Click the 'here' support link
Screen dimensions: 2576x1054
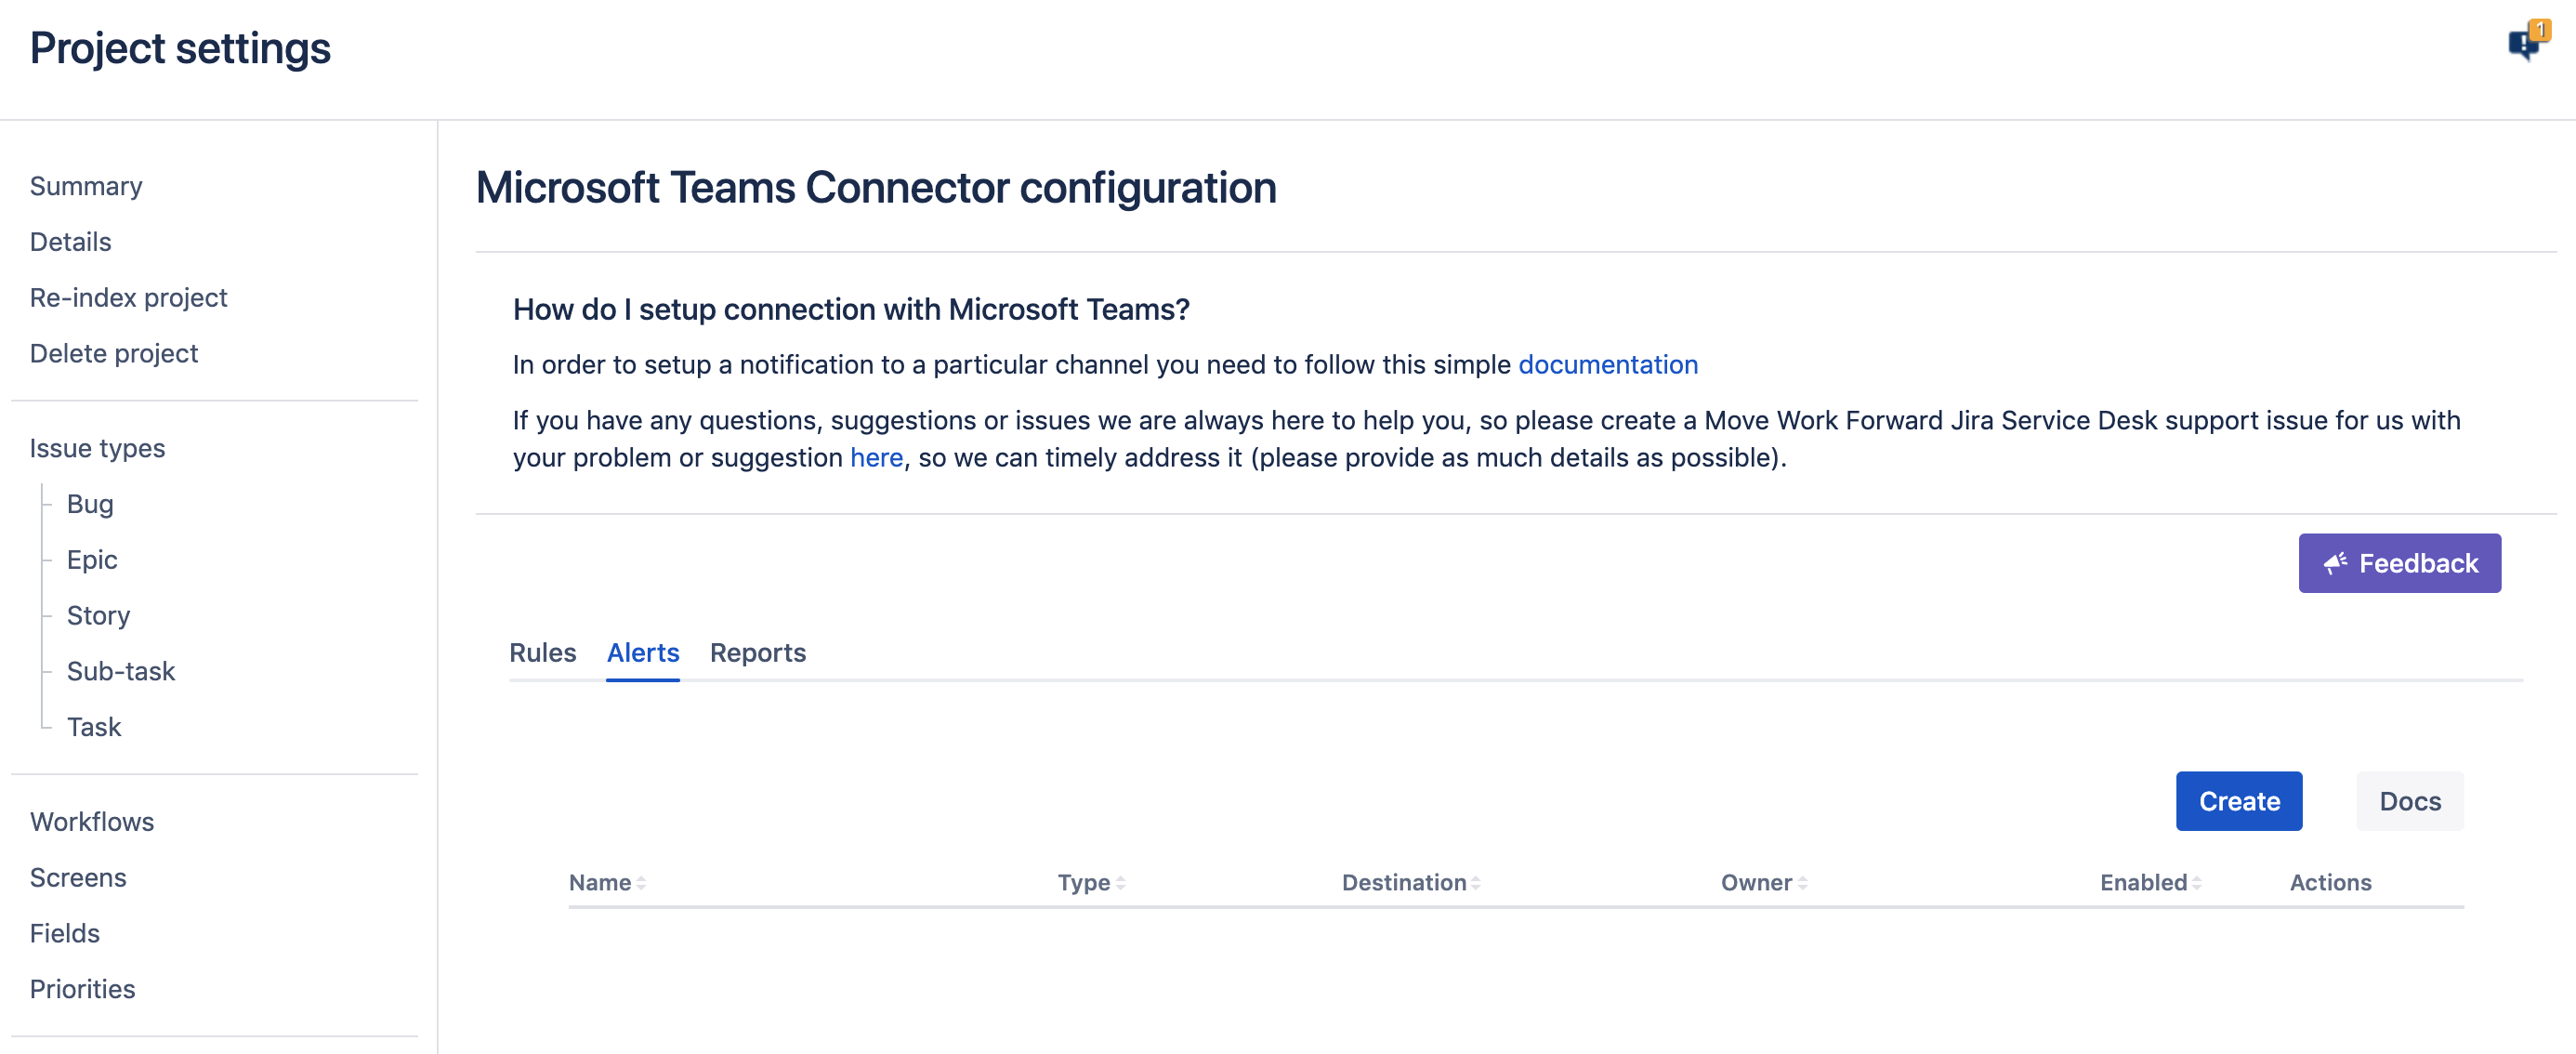pyautogui.click(x=876, y=457)
